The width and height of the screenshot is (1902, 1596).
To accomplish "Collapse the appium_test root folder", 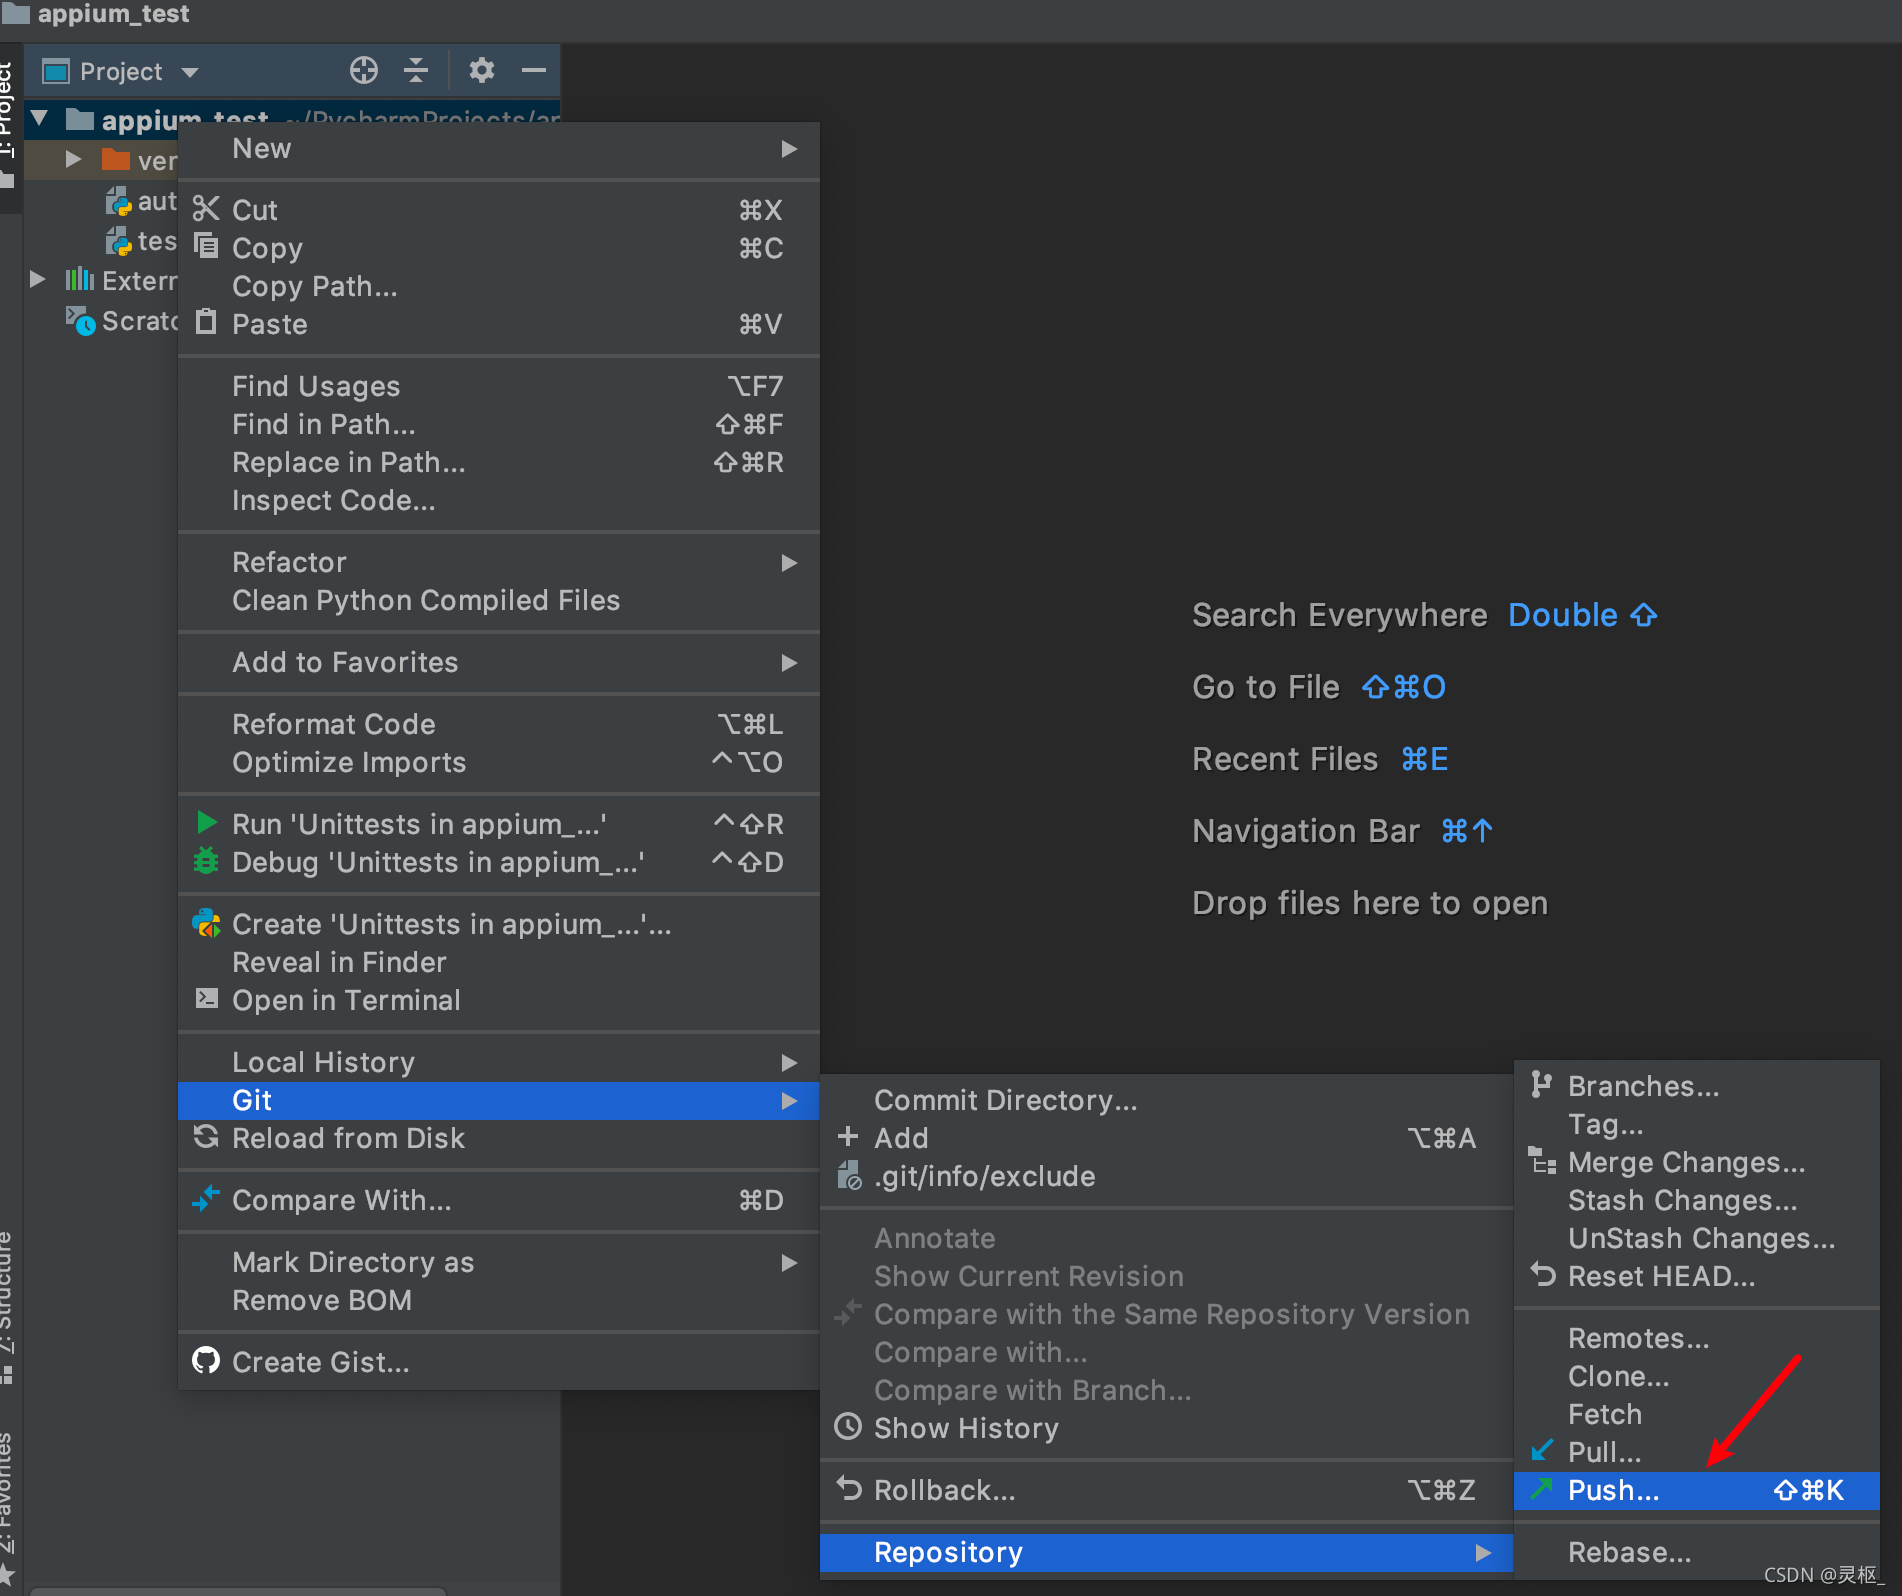I will 40,120.
